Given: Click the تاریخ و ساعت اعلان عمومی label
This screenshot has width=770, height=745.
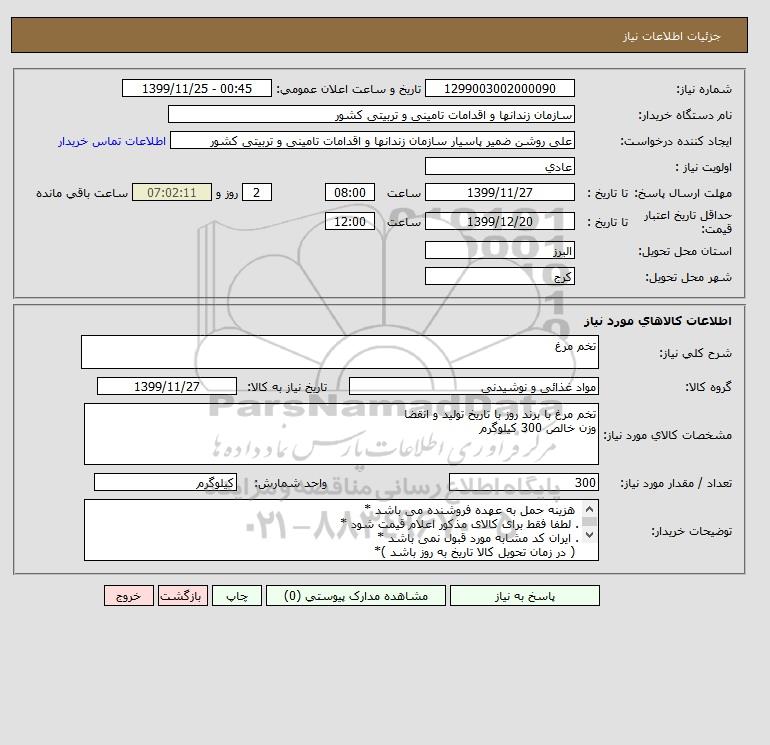Looking at the screenshot, I should 349,89.
